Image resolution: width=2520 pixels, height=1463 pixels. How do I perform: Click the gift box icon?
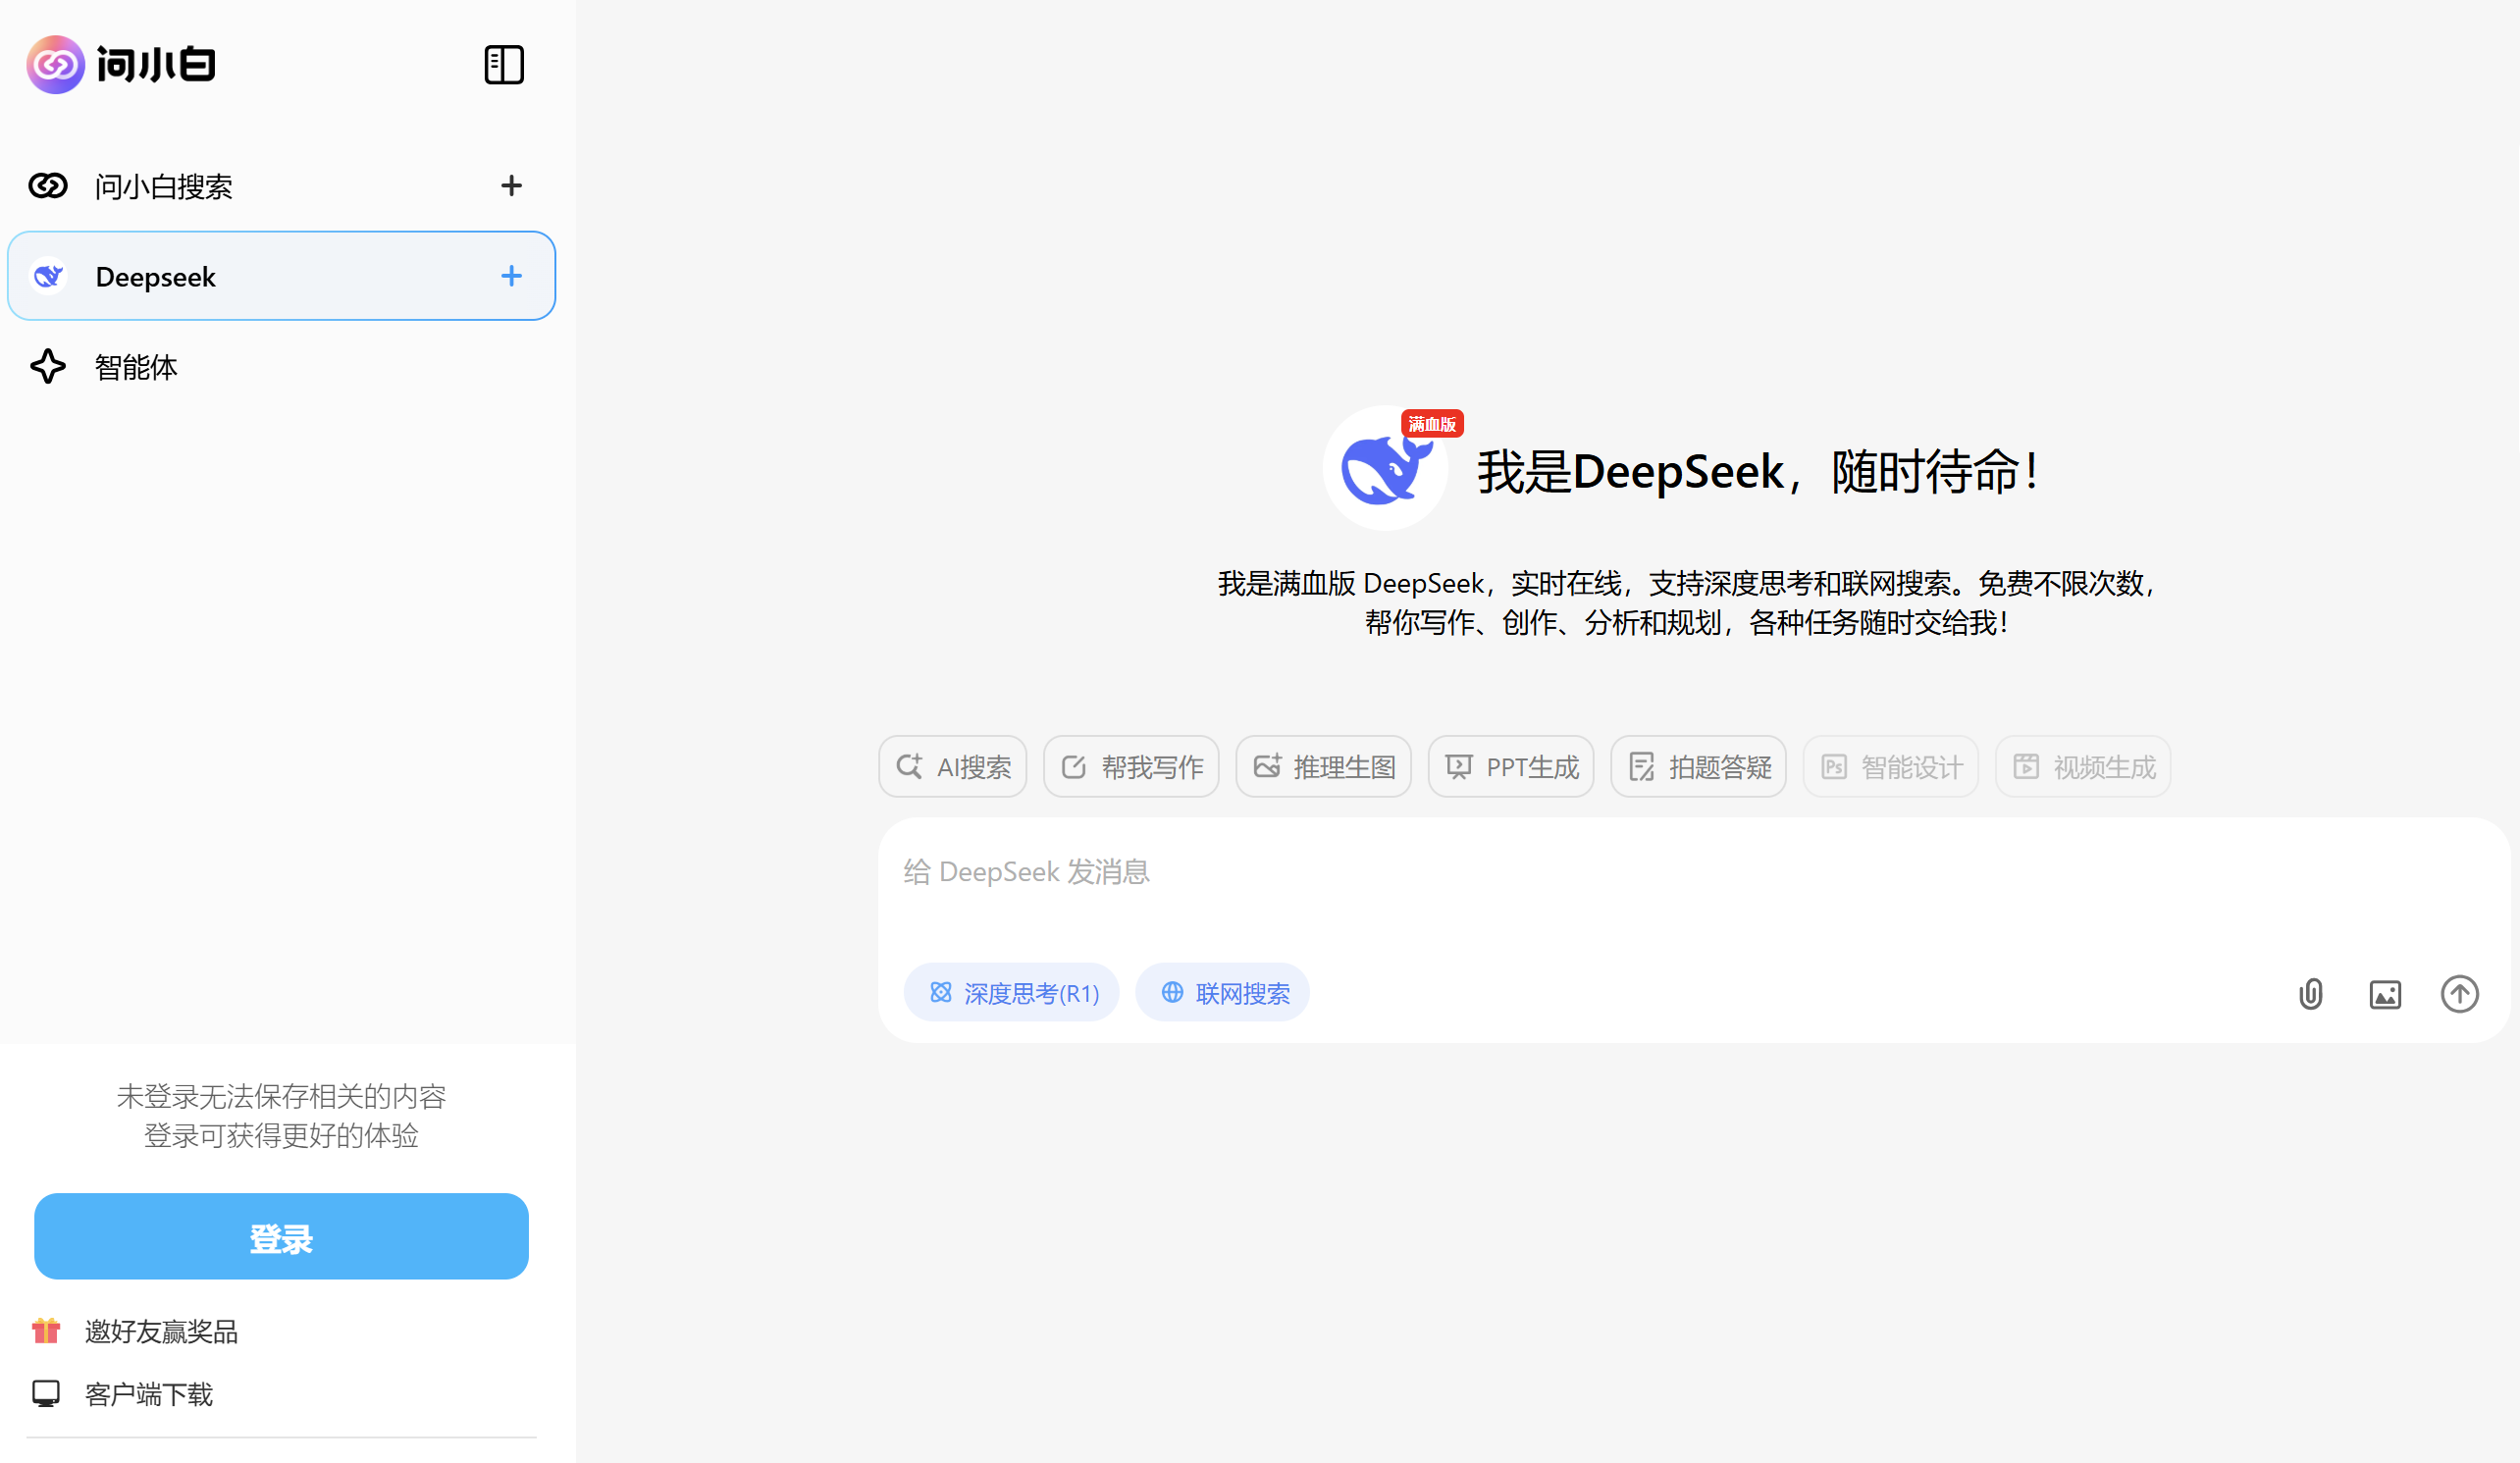point(46,1331)
